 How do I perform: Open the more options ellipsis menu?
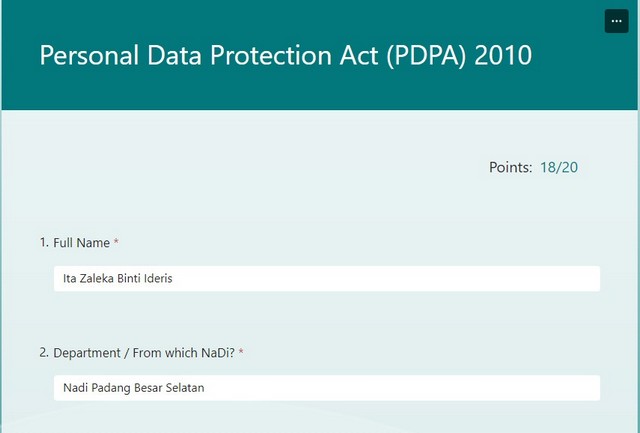tap(616, 21)
